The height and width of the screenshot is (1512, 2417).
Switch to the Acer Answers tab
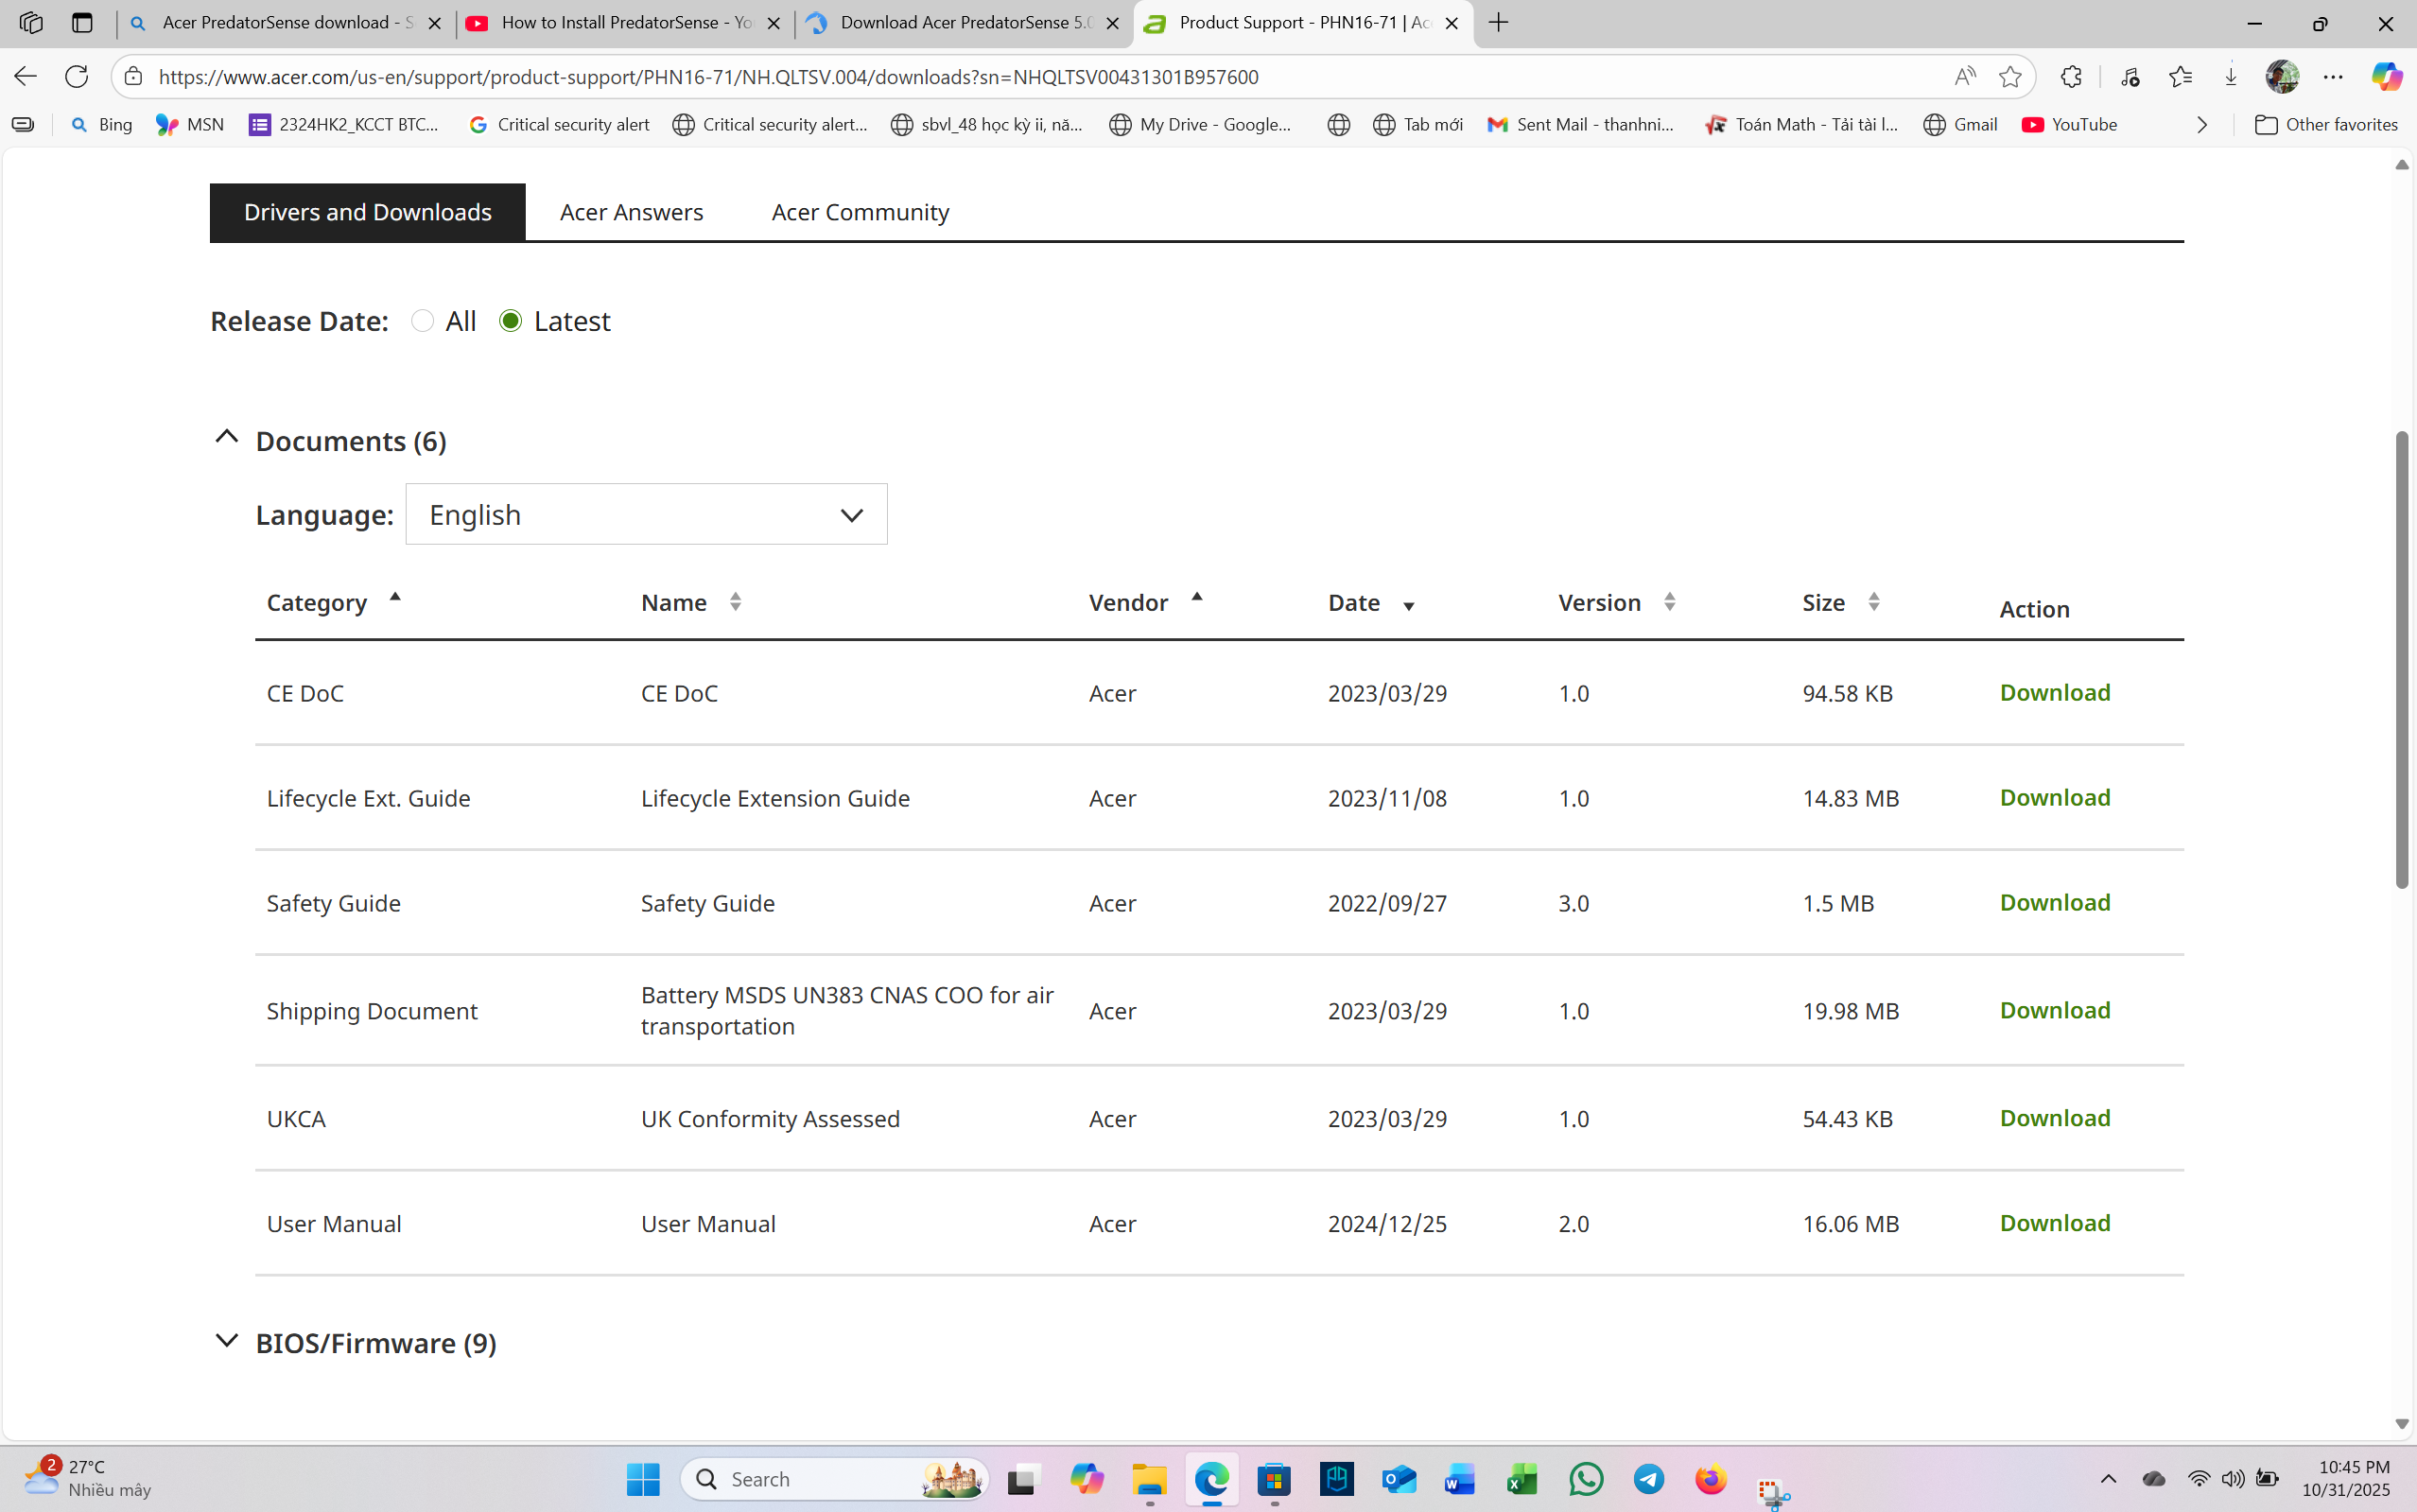631,212
